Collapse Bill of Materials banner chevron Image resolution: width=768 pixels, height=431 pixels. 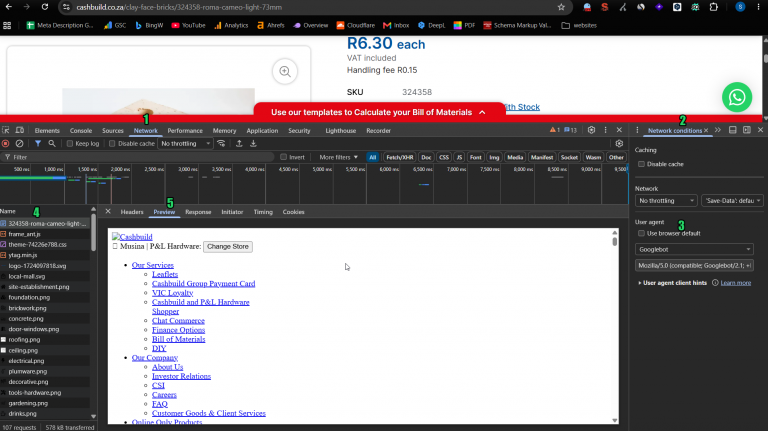pyautogui.click(x=482, y=112)
